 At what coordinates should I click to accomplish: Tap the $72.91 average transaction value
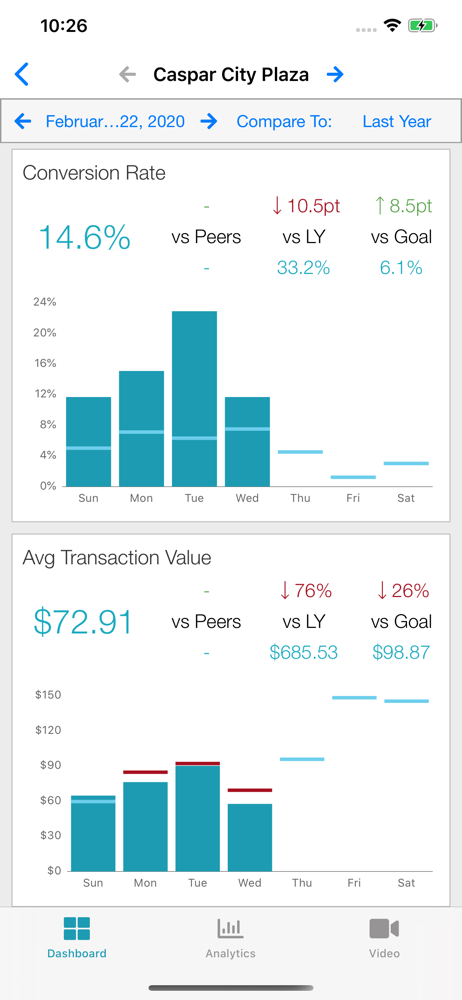tap(83, 622)
